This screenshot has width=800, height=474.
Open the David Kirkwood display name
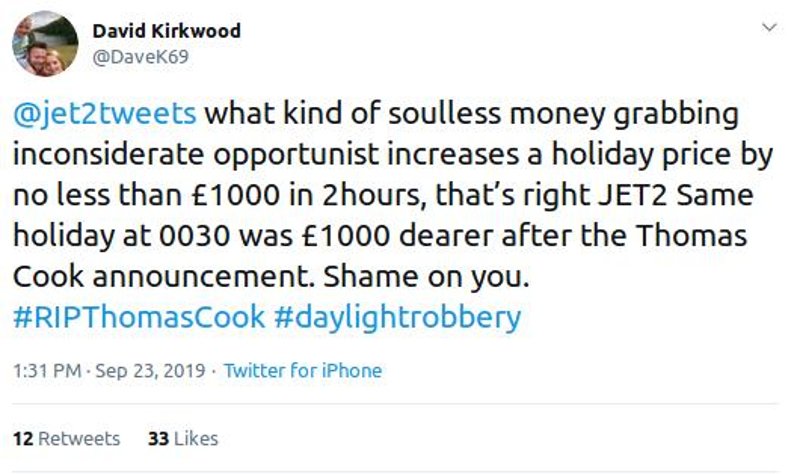166,31
